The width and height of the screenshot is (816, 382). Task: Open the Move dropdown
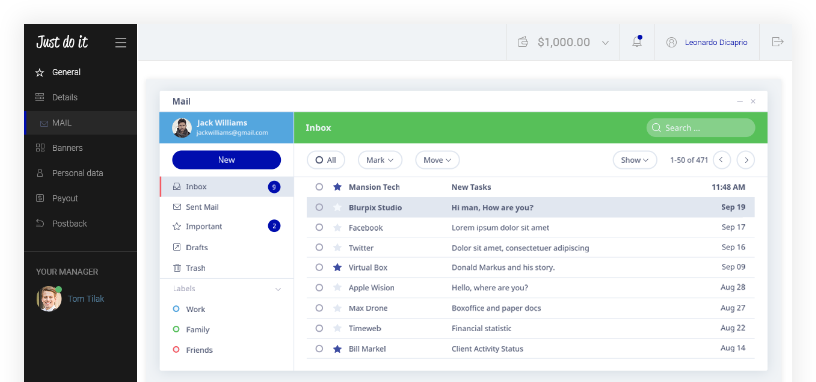(437, 160)
